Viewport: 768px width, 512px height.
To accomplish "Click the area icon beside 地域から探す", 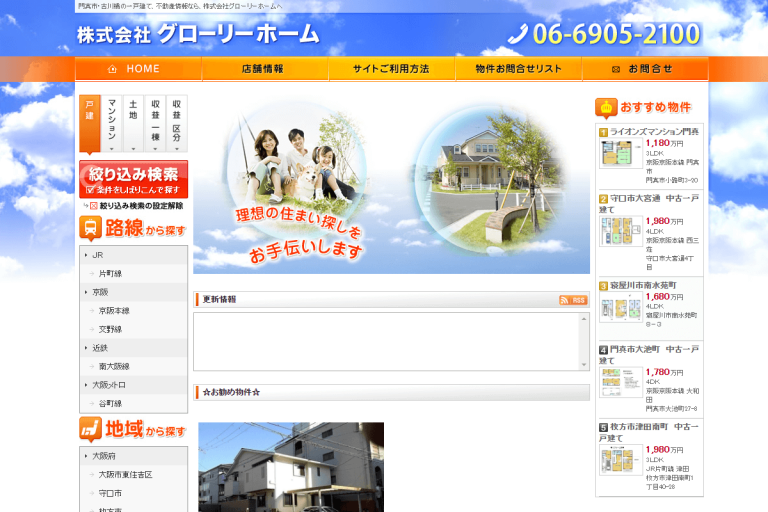I will (90, 429).
